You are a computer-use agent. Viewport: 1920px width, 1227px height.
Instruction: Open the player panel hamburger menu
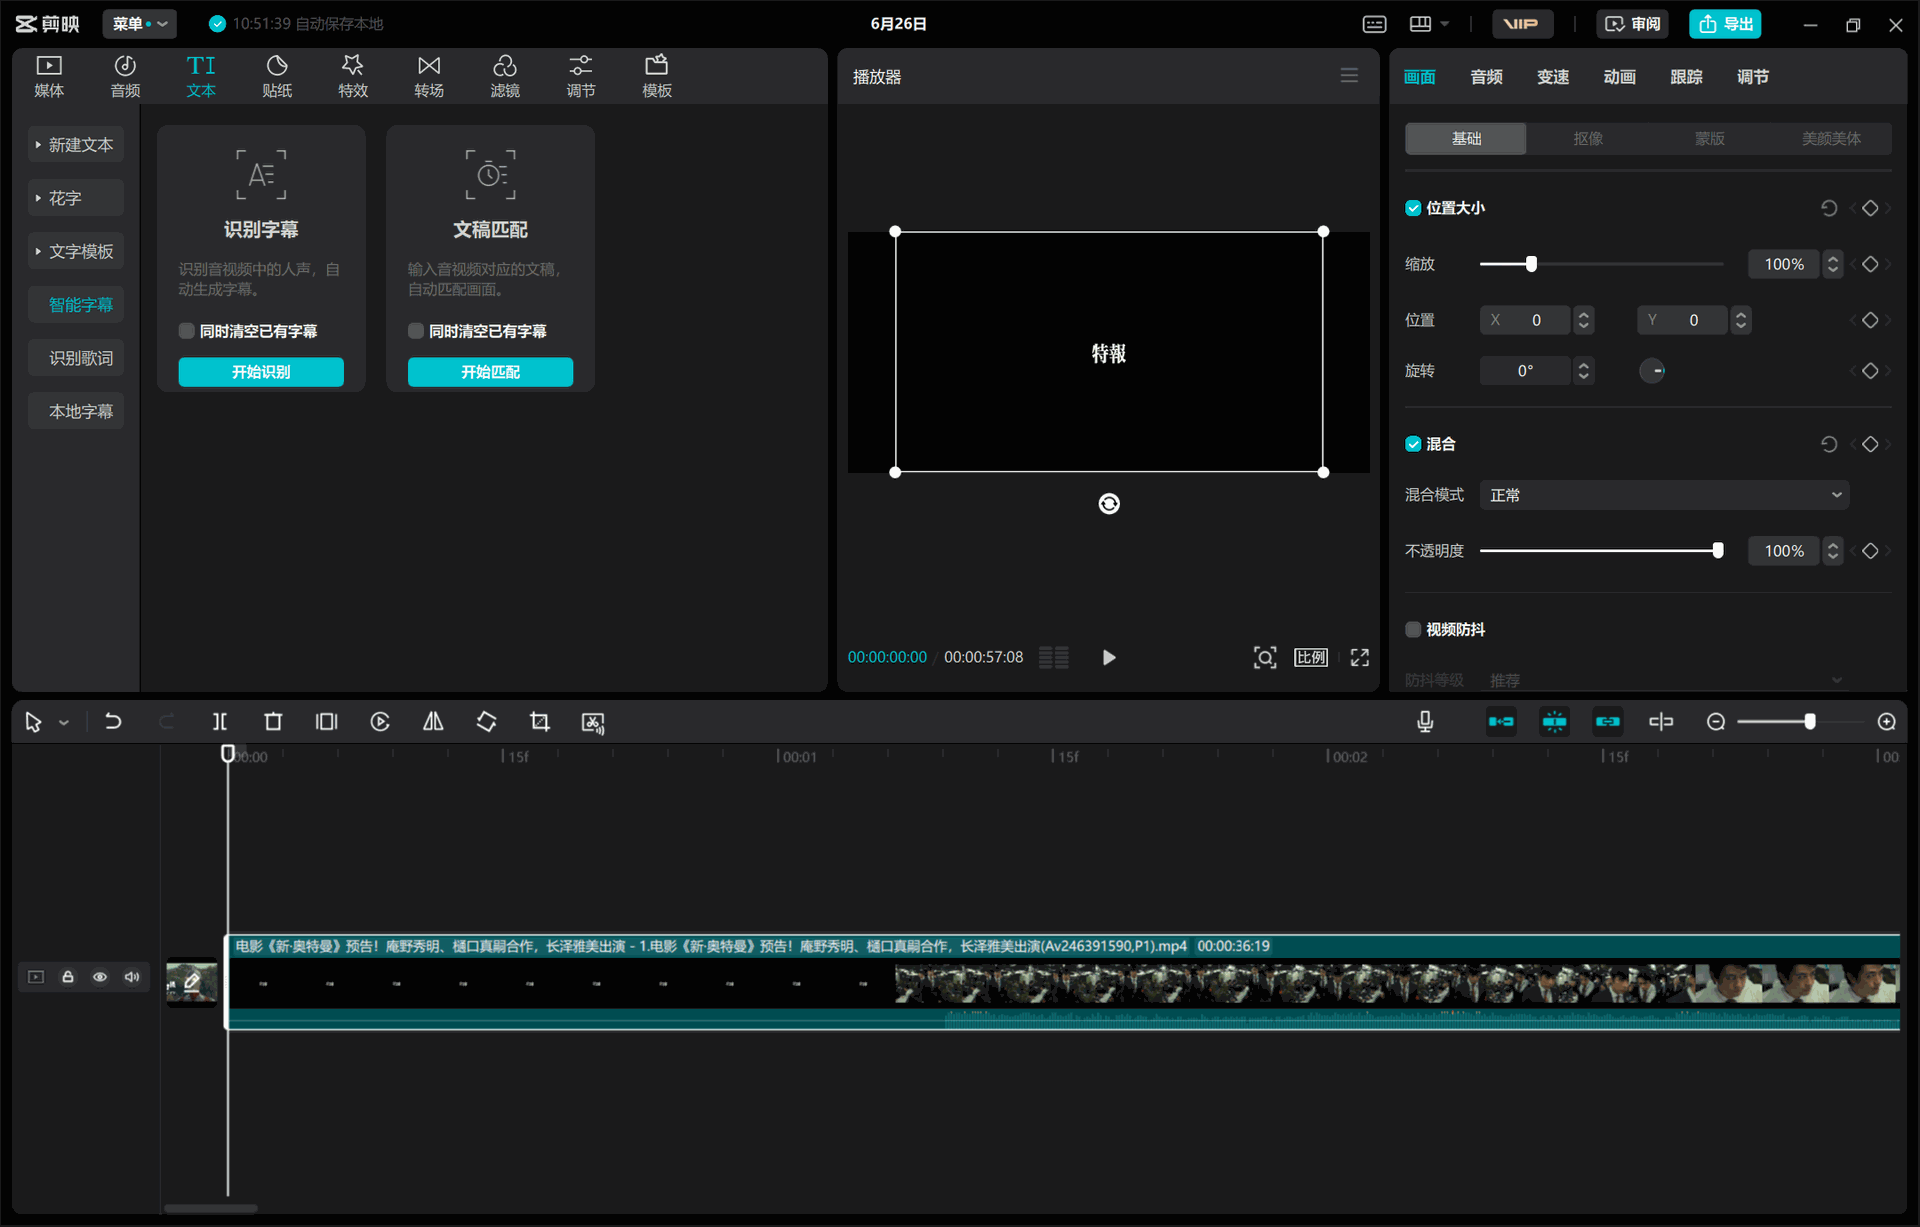(1349, 76)
